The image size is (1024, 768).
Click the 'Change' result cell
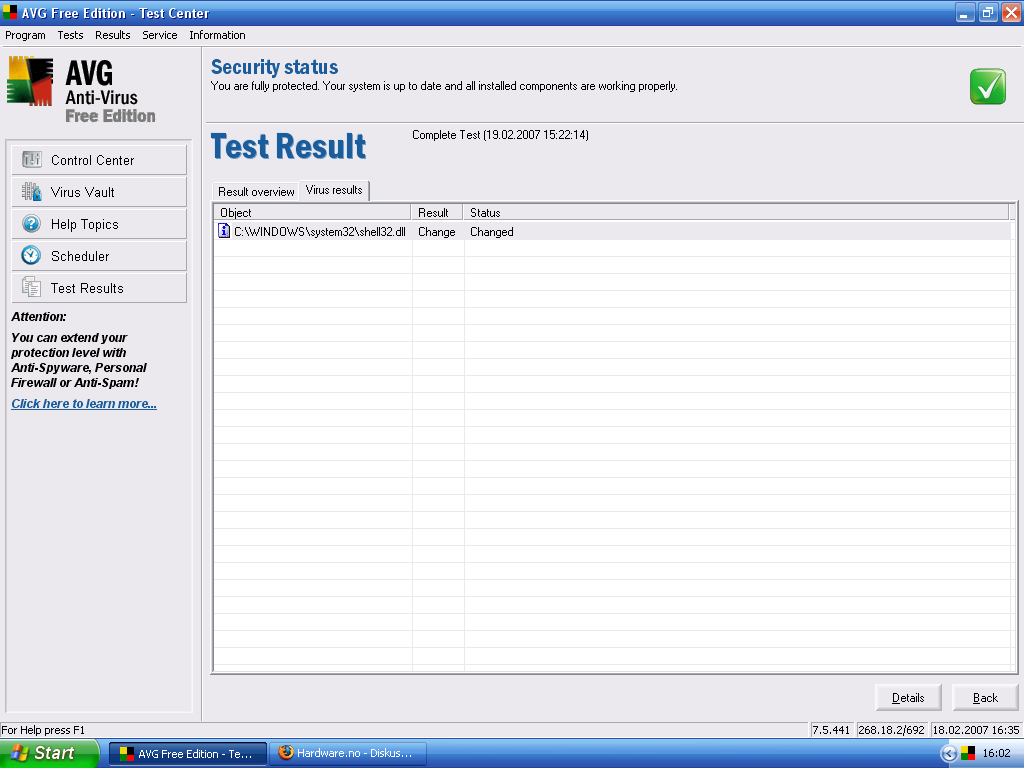click(437, 232)
